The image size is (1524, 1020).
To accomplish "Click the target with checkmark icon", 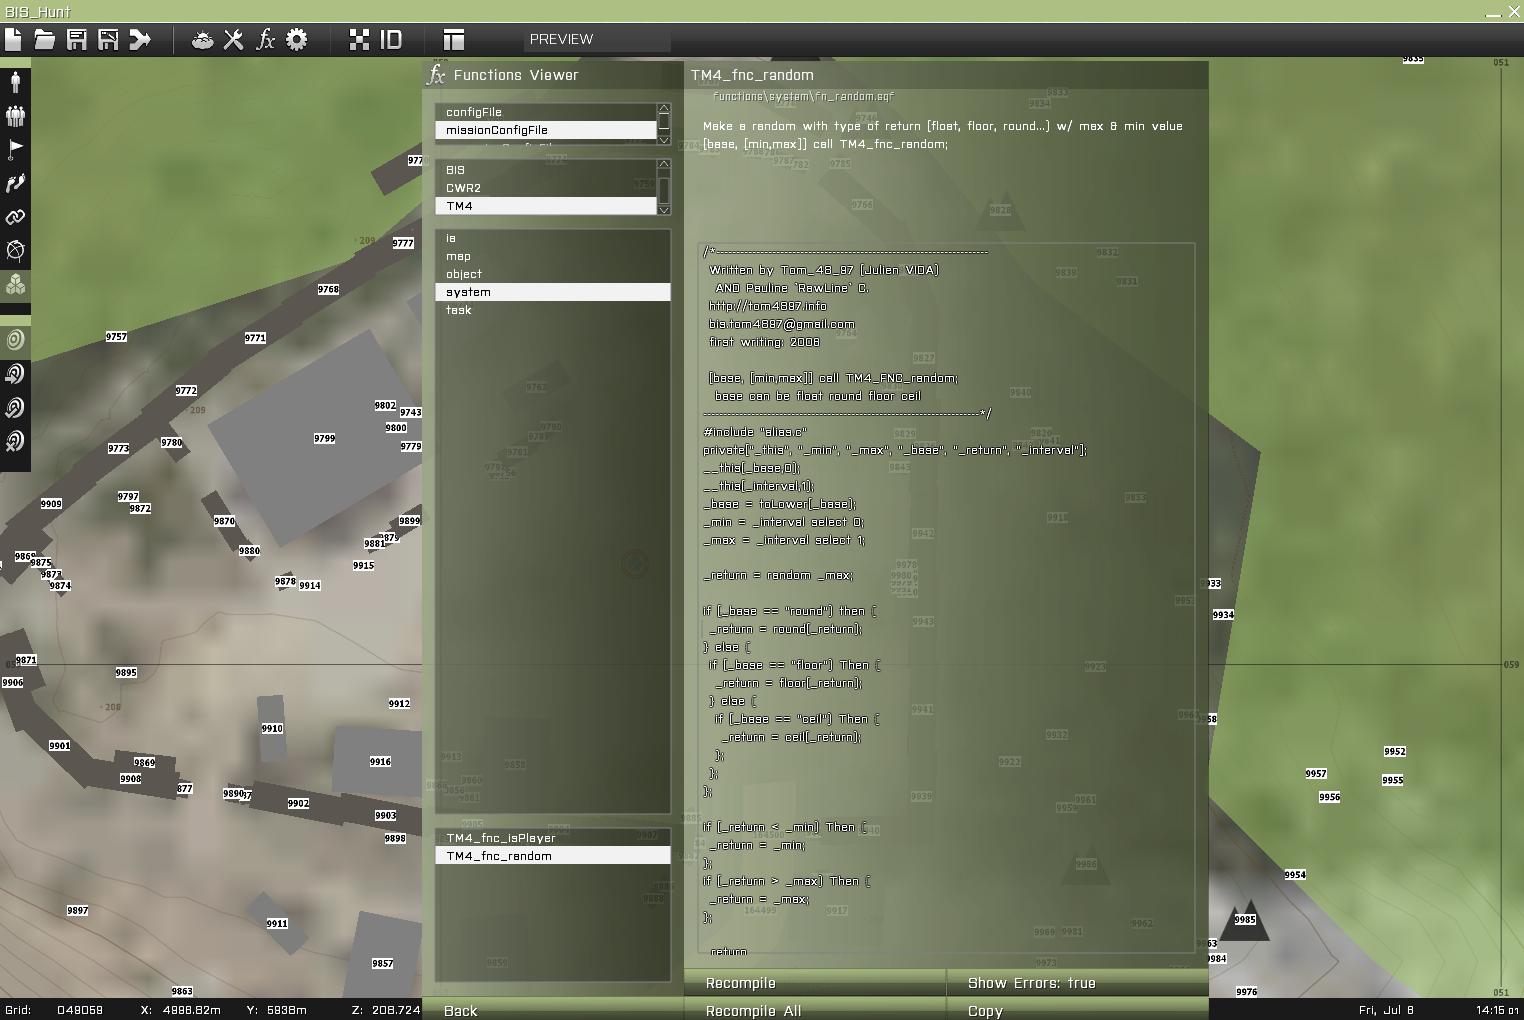I will (15, 408).
